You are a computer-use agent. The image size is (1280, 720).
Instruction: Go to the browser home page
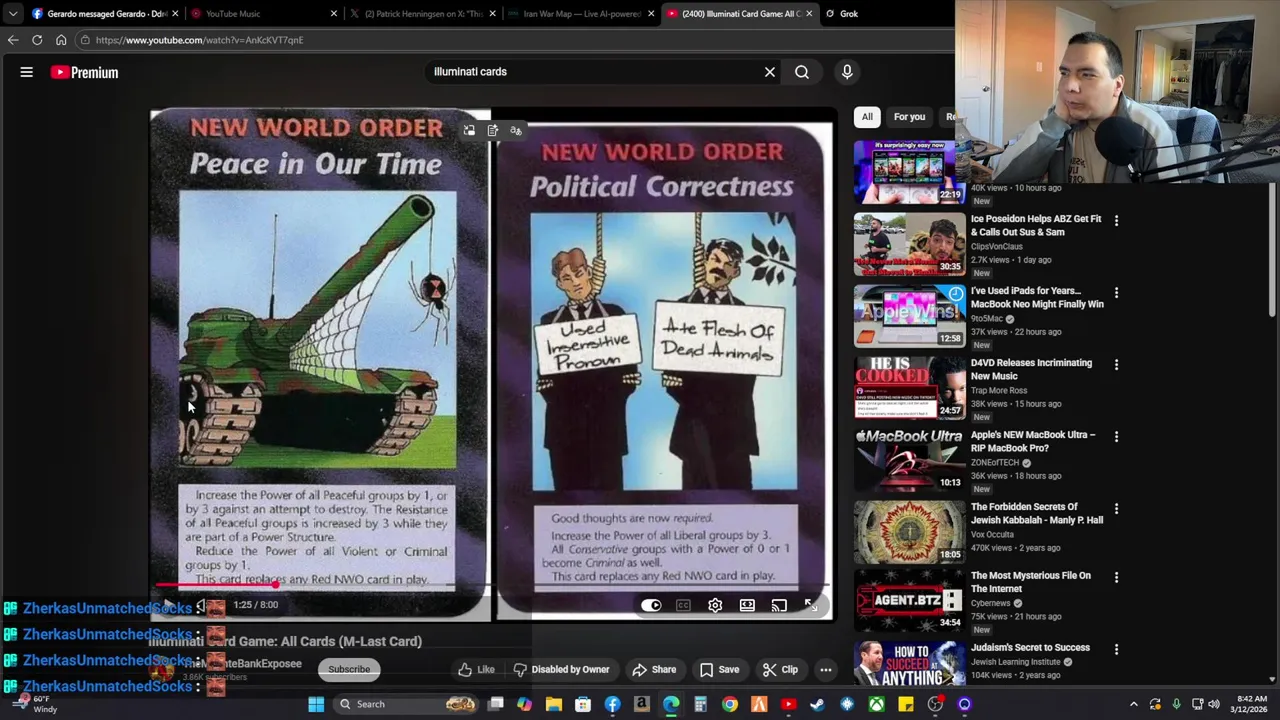(x=61, y=40)
